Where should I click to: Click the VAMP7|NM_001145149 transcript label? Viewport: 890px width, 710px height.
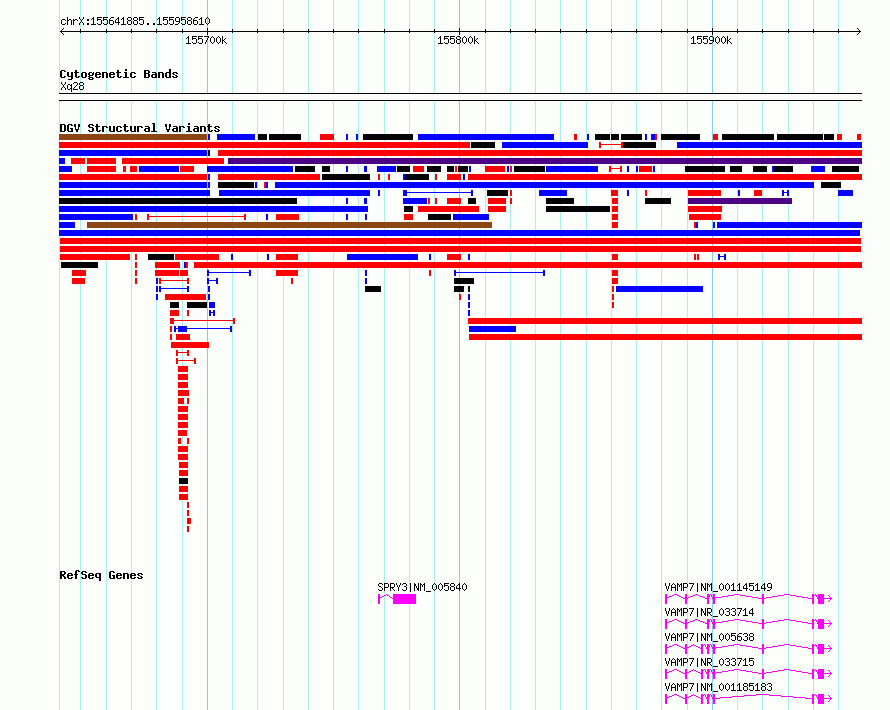[718, 587]
